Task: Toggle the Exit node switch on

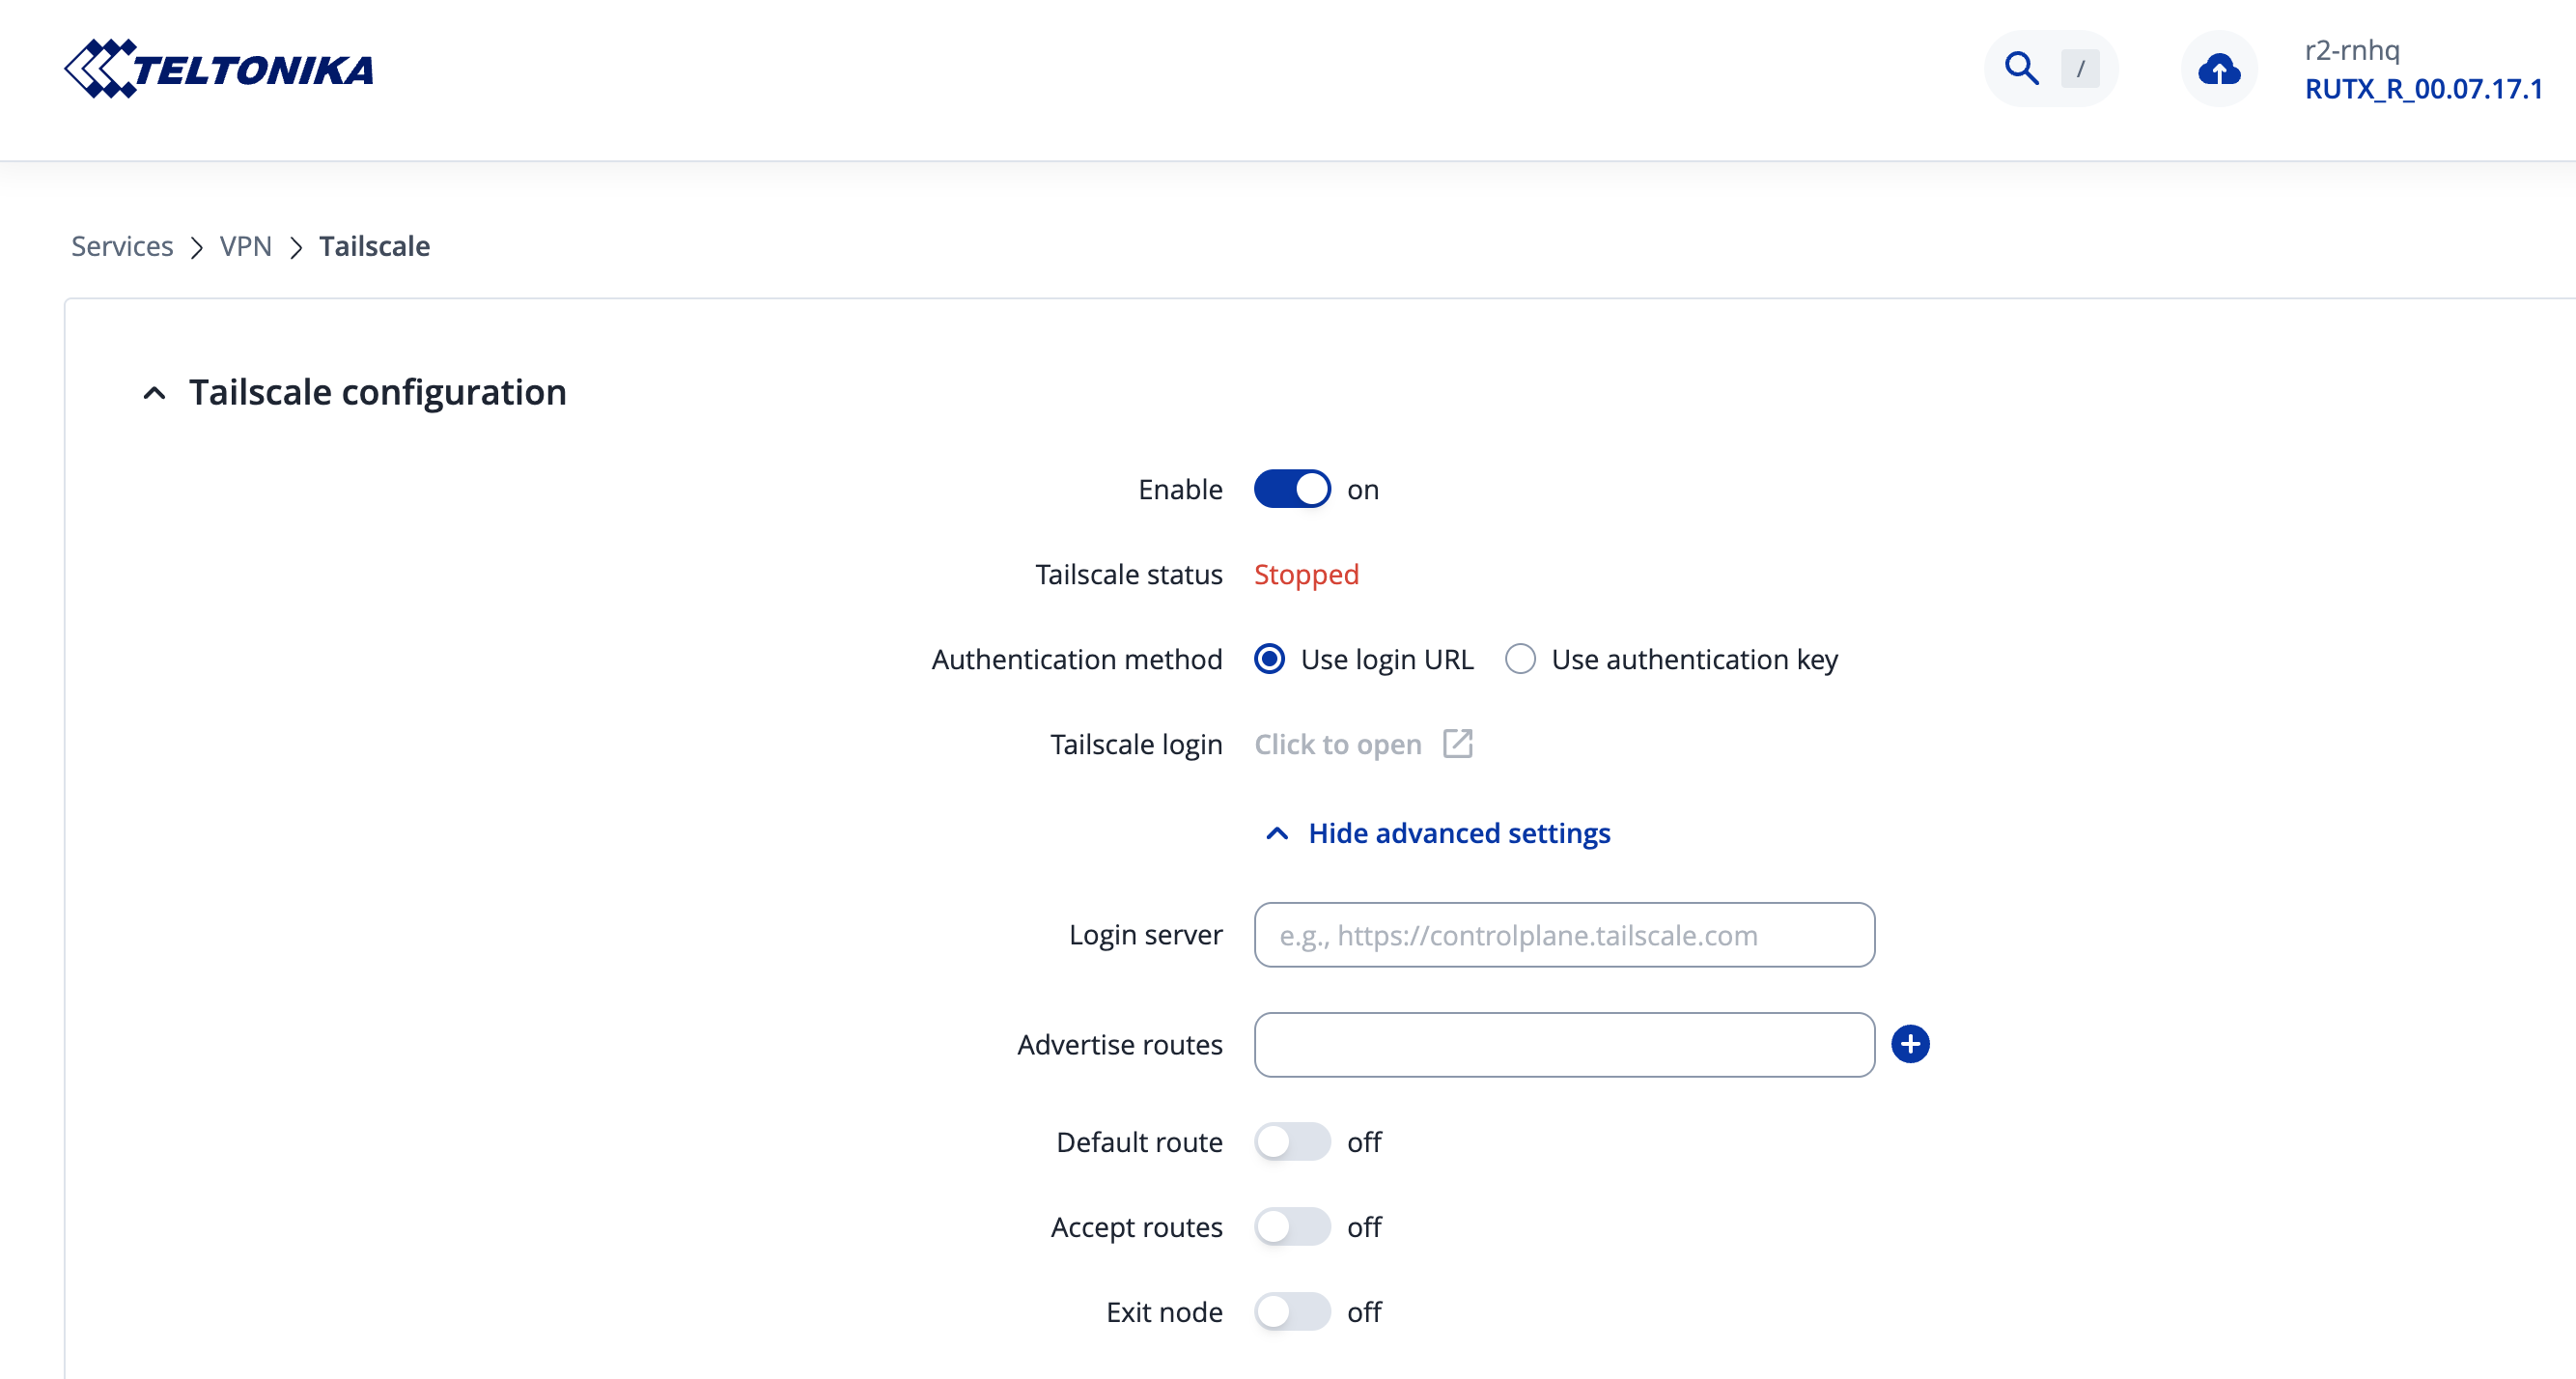Action: [1291, 1312]
